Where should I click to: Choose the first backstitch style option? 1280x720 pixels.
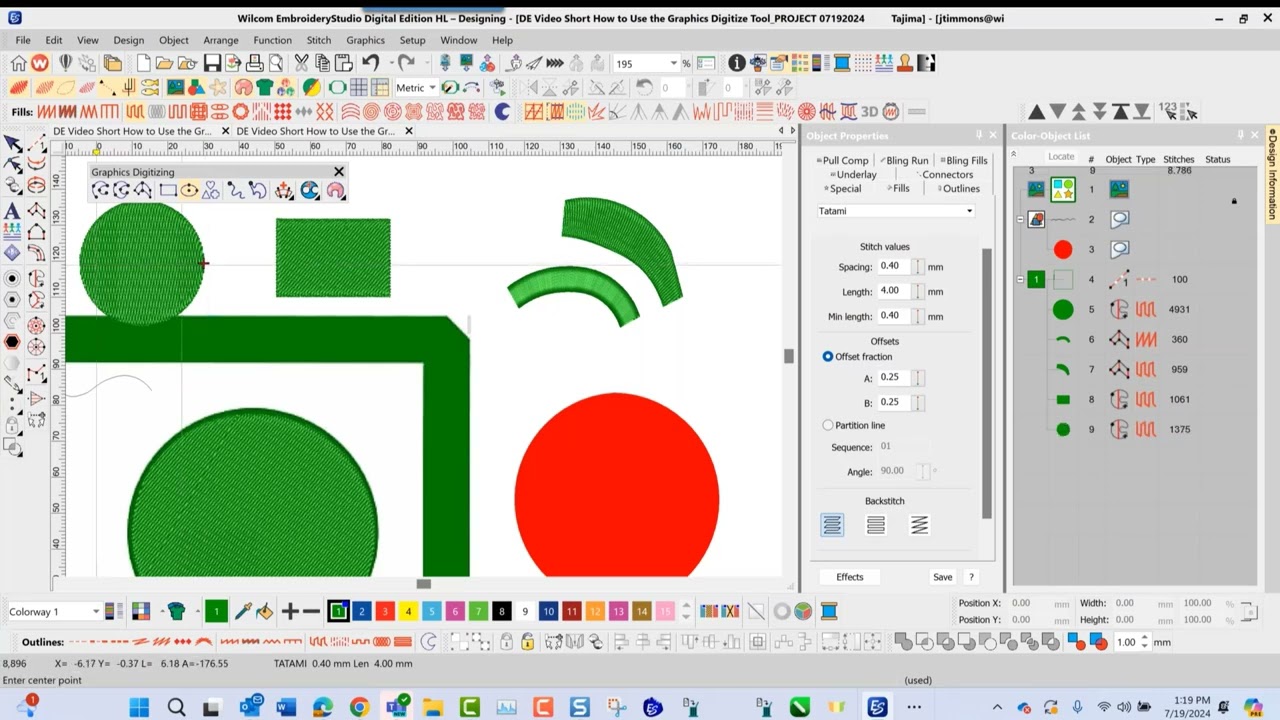(832, 525)
